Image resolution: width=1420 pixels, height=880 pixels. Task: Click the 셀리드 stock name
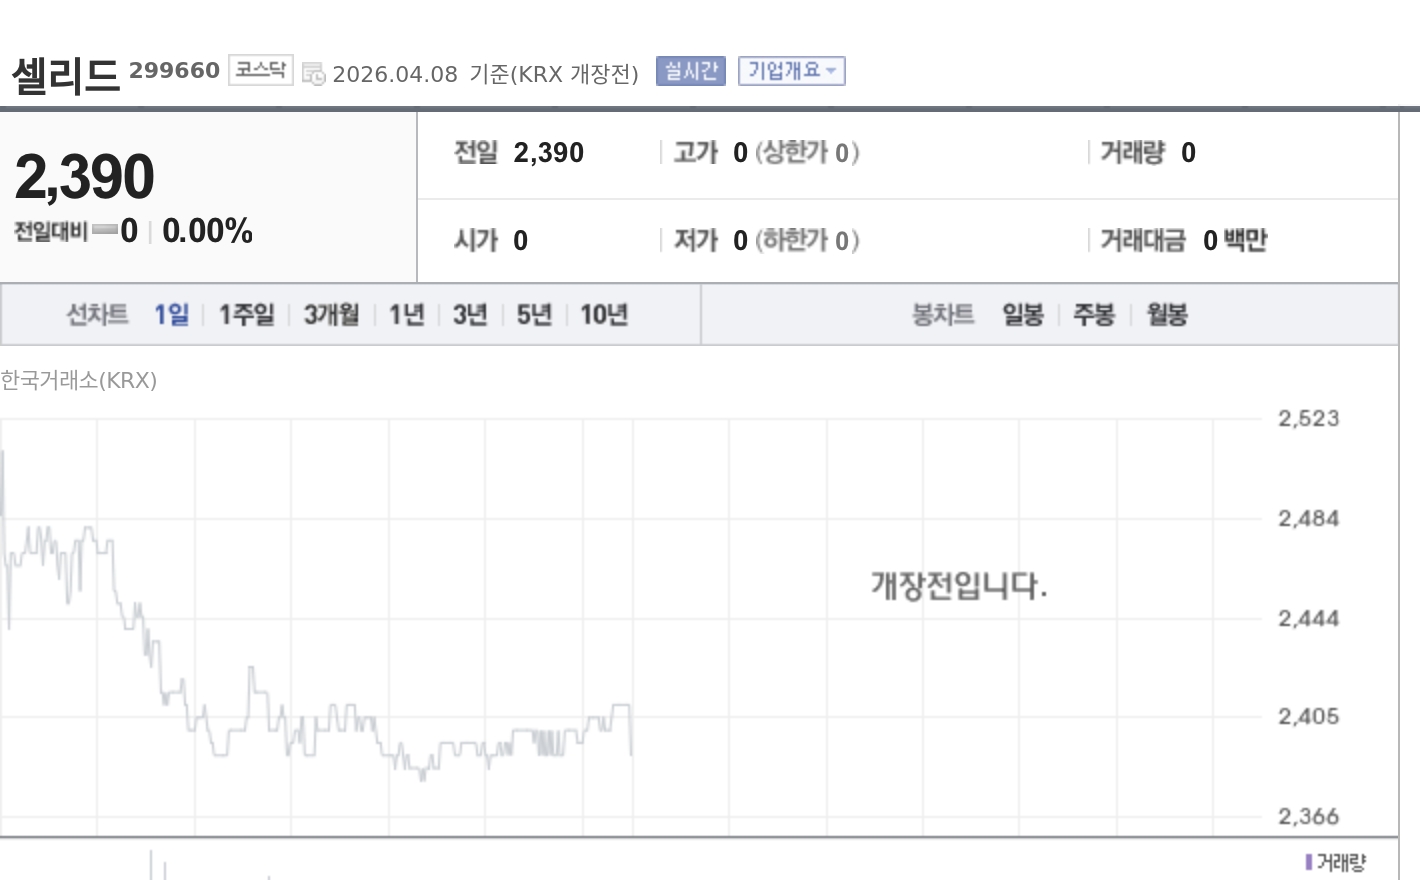point(65,72)
